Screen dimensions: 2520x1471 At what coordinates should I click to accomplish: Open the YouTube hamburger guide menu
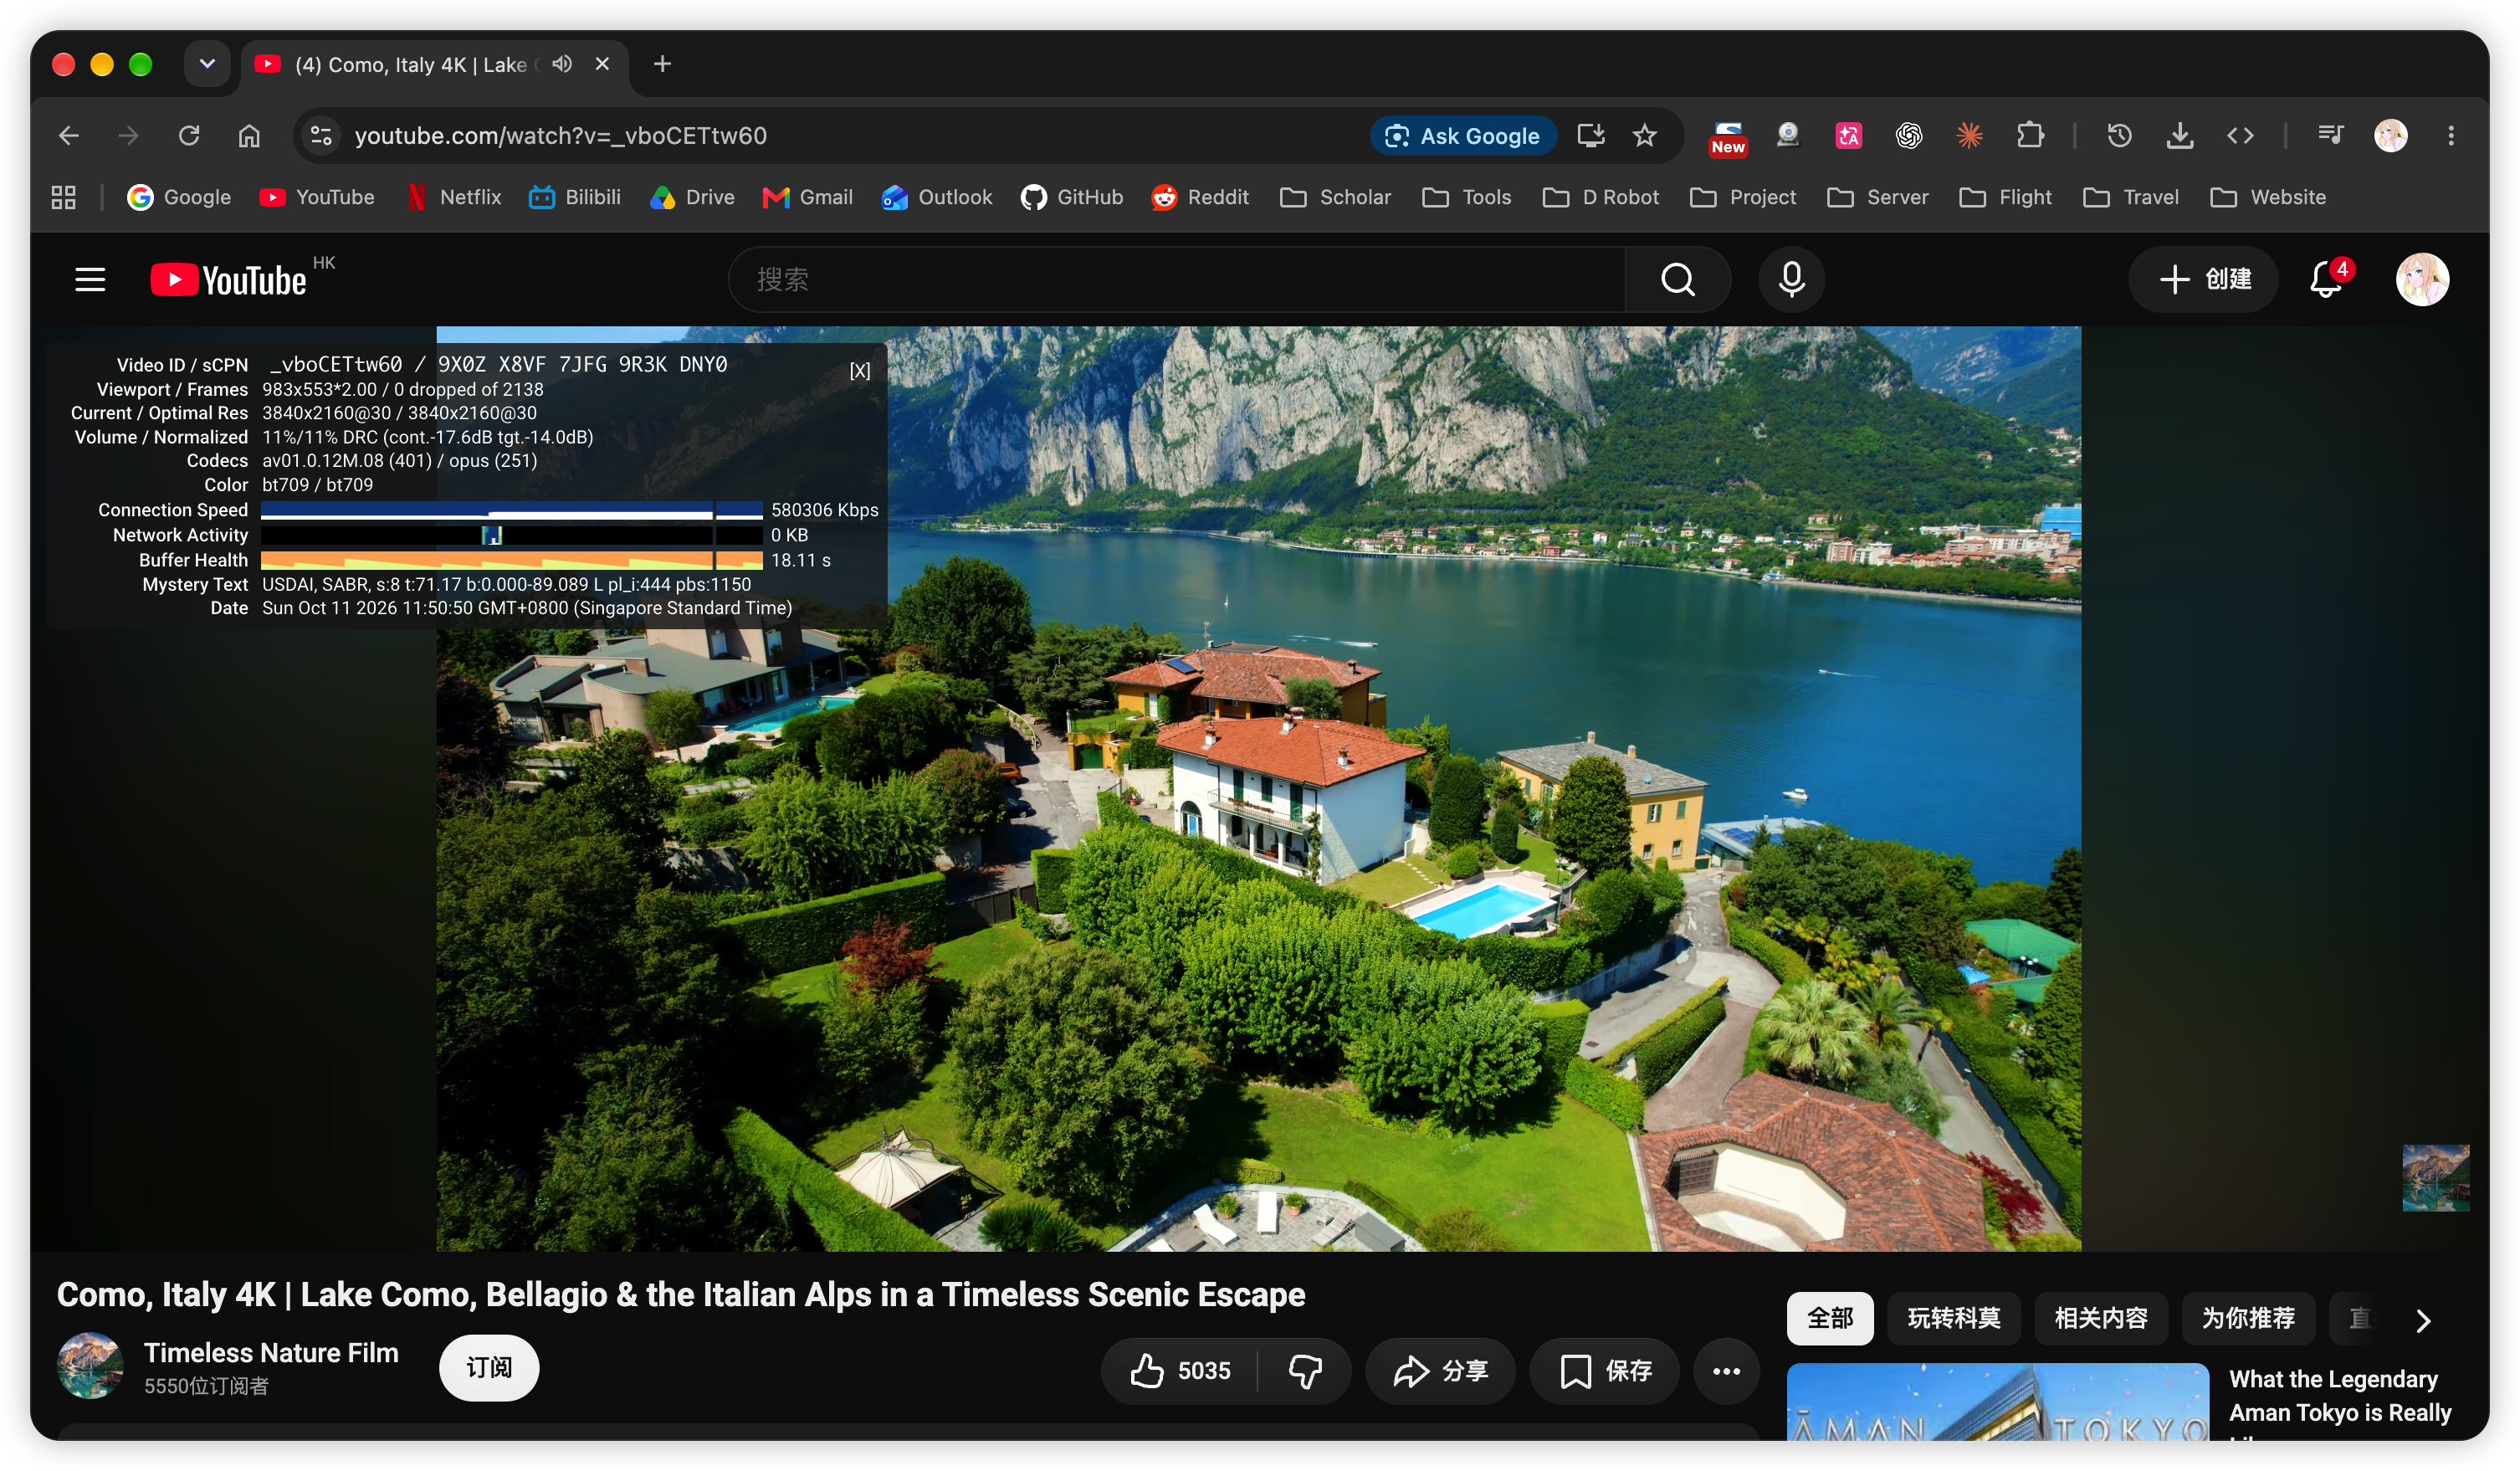pos(90,279)
